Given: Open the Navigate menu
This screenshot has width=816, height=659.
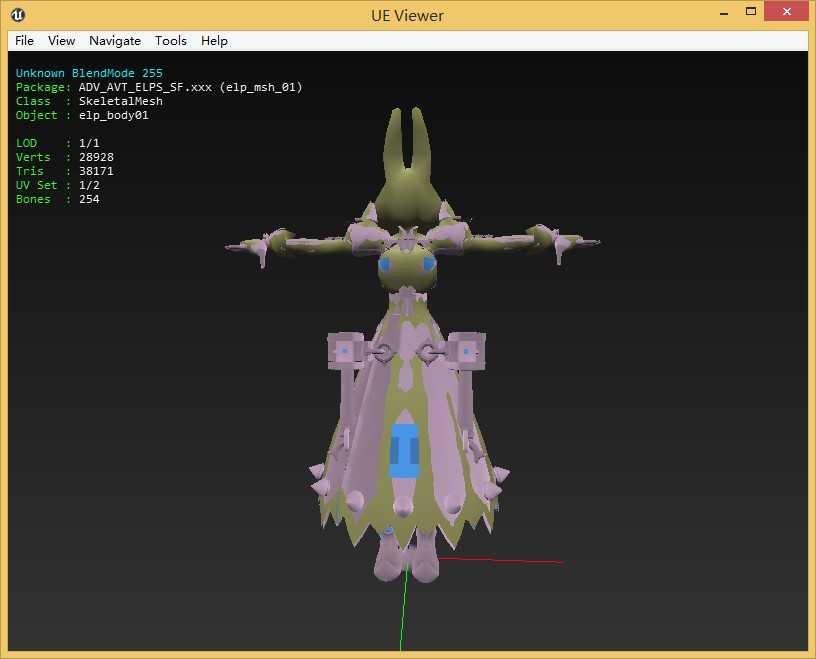Looking at the screenshot, I should pyautogui.click(x=115, y=41).
